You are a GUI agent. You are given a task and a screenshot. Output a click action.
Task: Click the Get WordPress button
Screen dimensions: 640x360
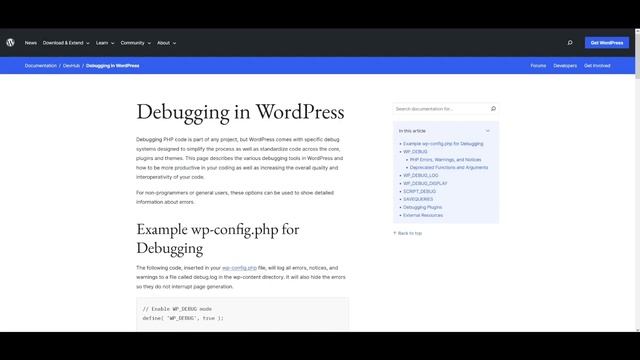[x=607, y=42]
